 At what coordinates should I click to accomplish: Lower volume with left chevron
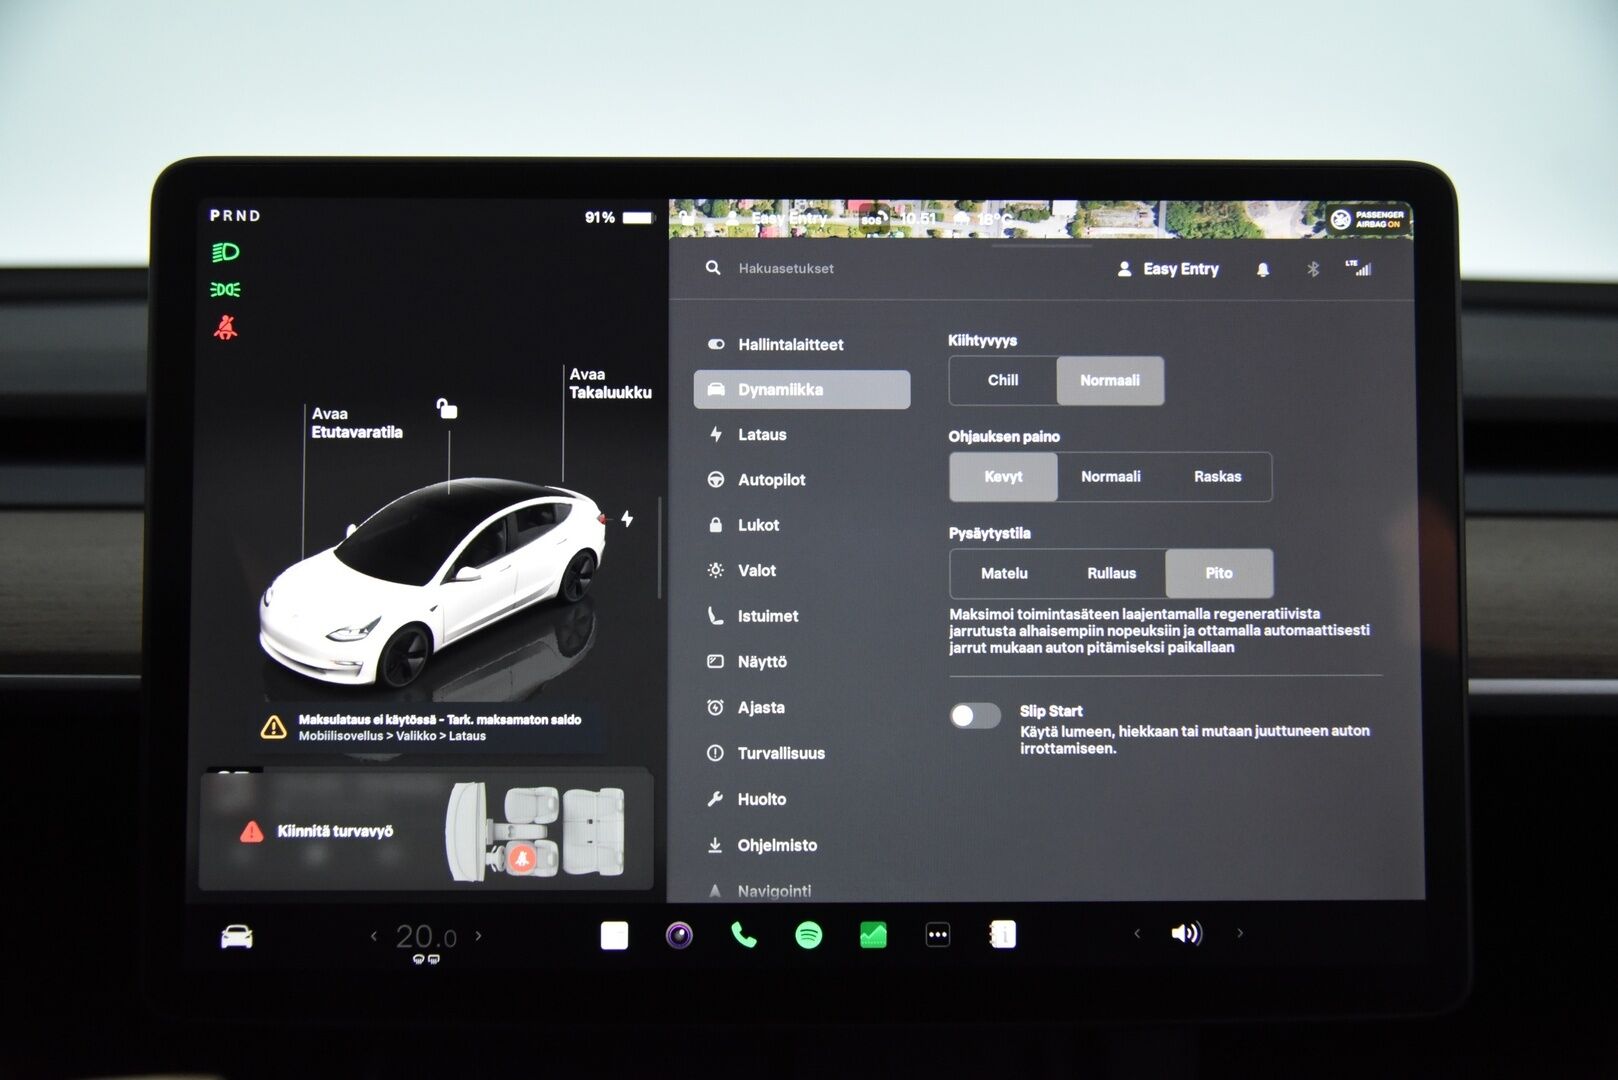pyautogui.click(x=1137, y=933)
